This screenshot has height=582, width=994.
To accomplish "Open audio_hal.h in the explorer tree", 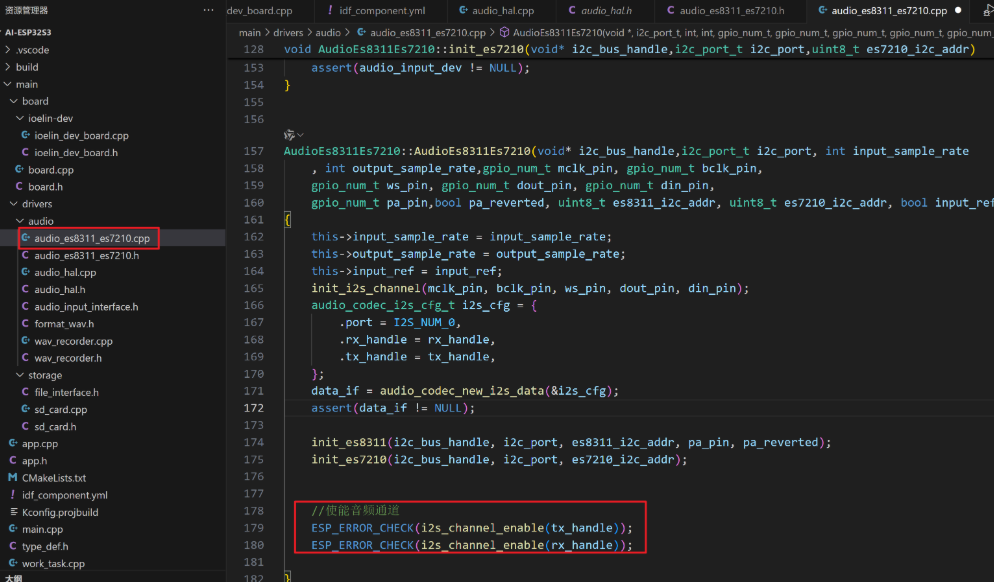I will [x=60, y=289].
